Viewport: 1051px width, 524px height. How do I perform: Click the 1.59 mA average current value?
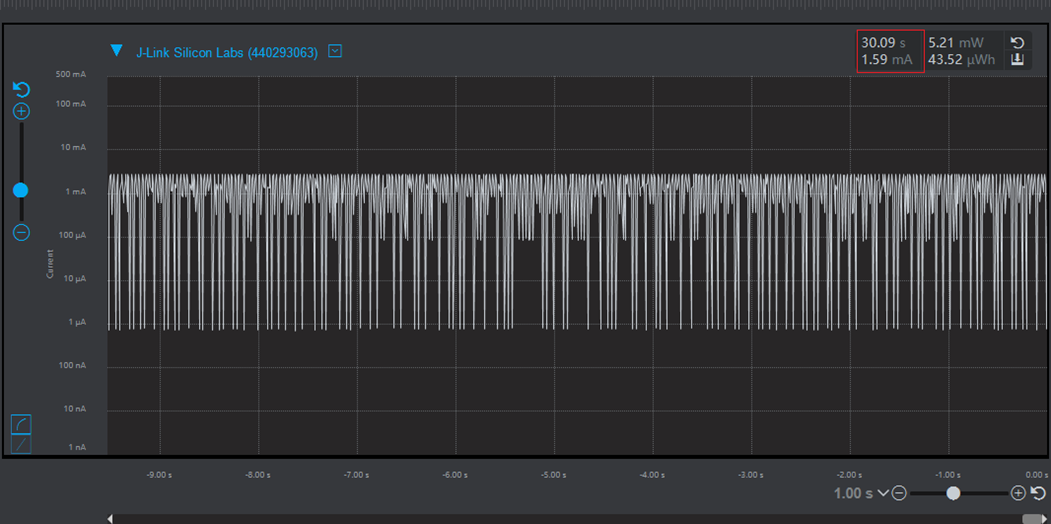coord(887,60)
